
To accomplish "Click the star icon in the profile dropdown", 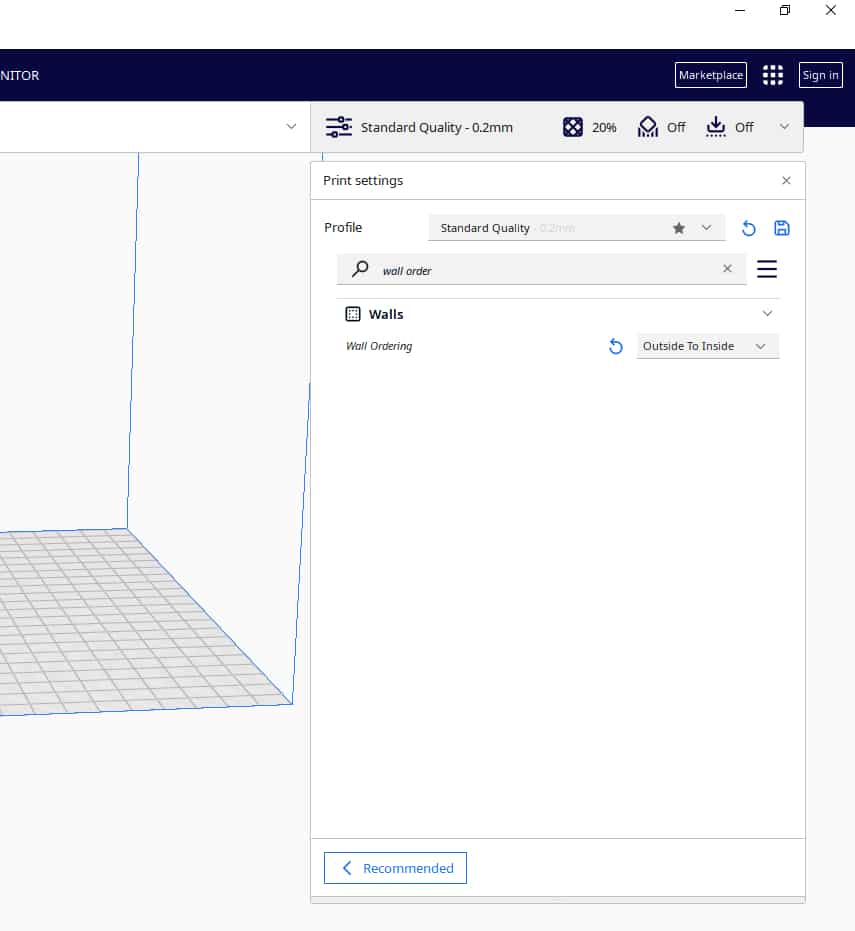I will (679, 228).
